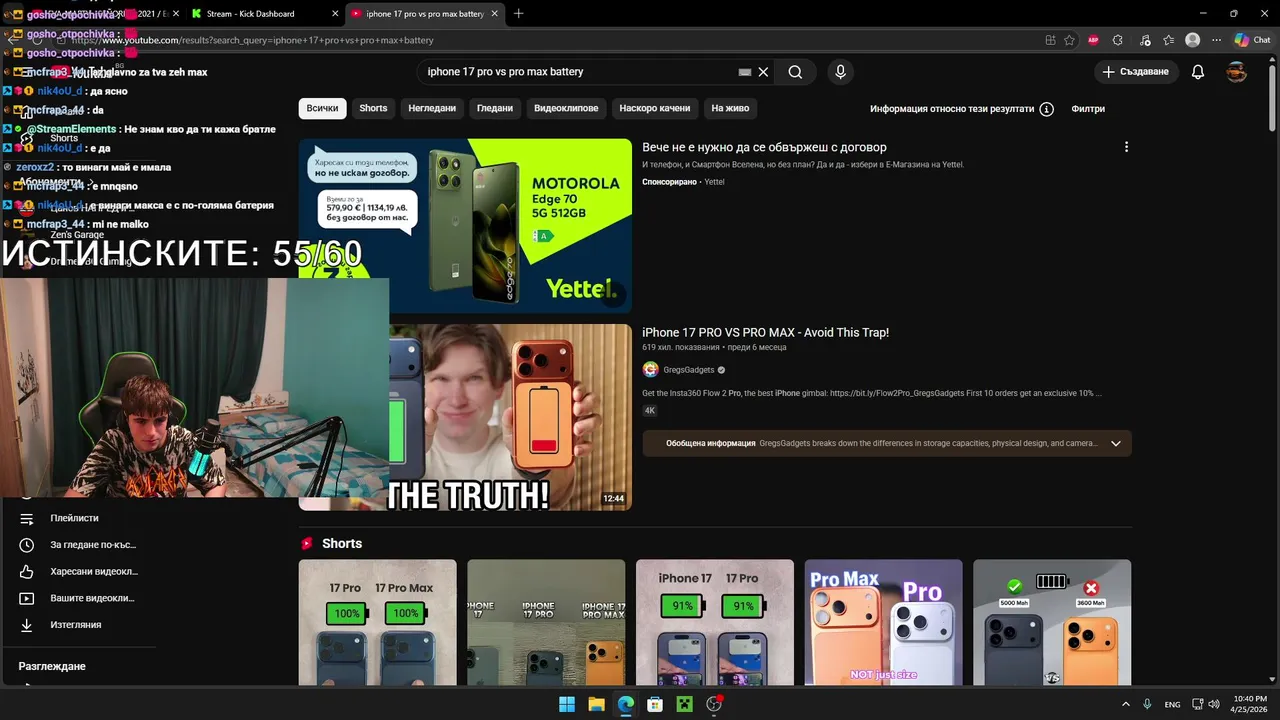
Task: Open the Windows Start button
Action: 567,704
